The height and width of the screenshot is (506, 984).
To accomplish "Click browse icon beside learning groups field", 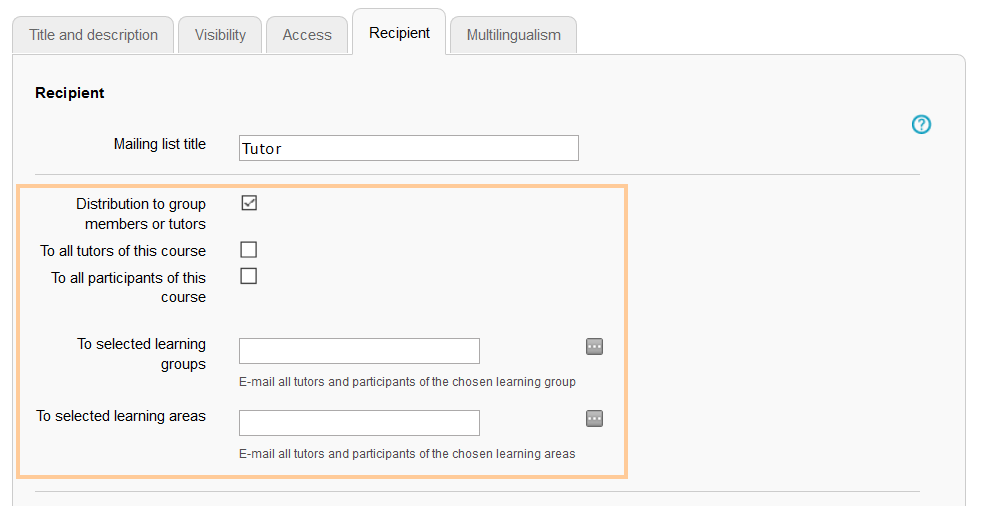I will coord(594,347).
